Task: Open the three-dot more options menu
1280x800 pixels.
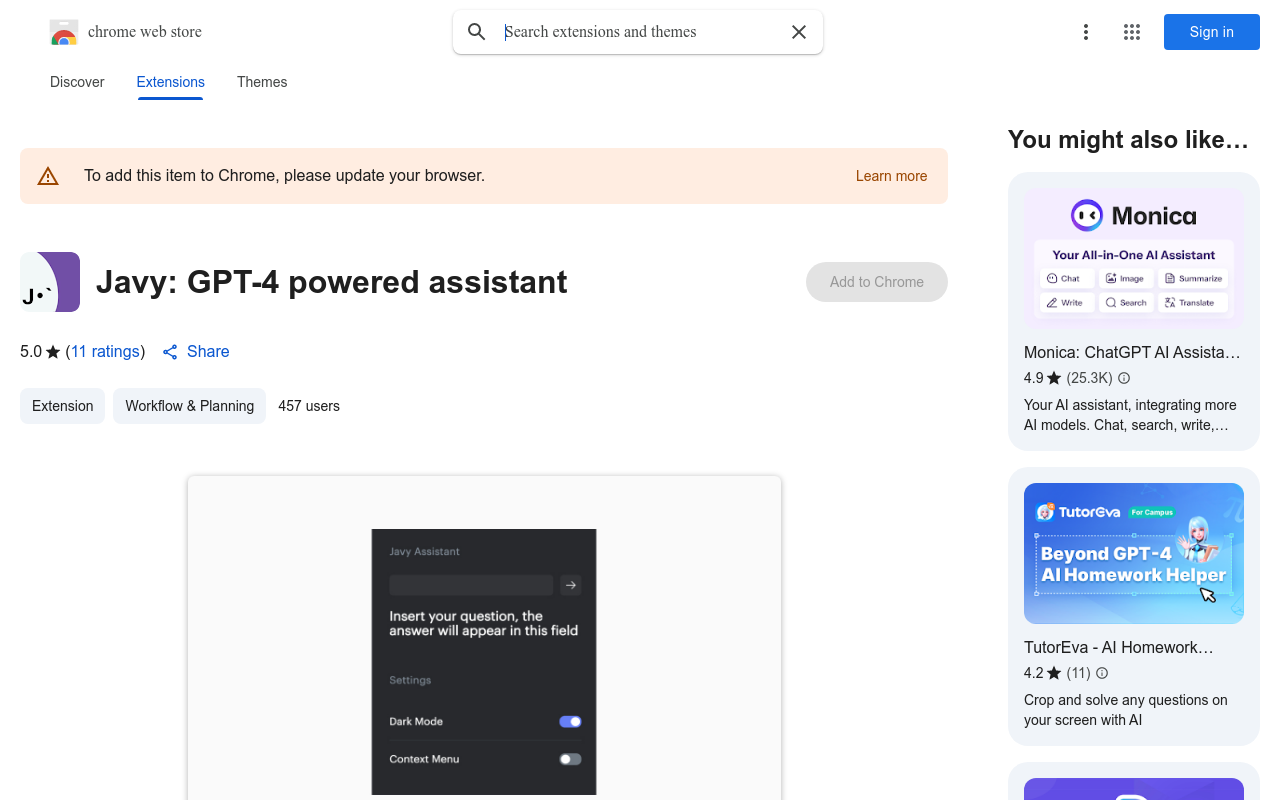Action: [x=1086, y=32]
